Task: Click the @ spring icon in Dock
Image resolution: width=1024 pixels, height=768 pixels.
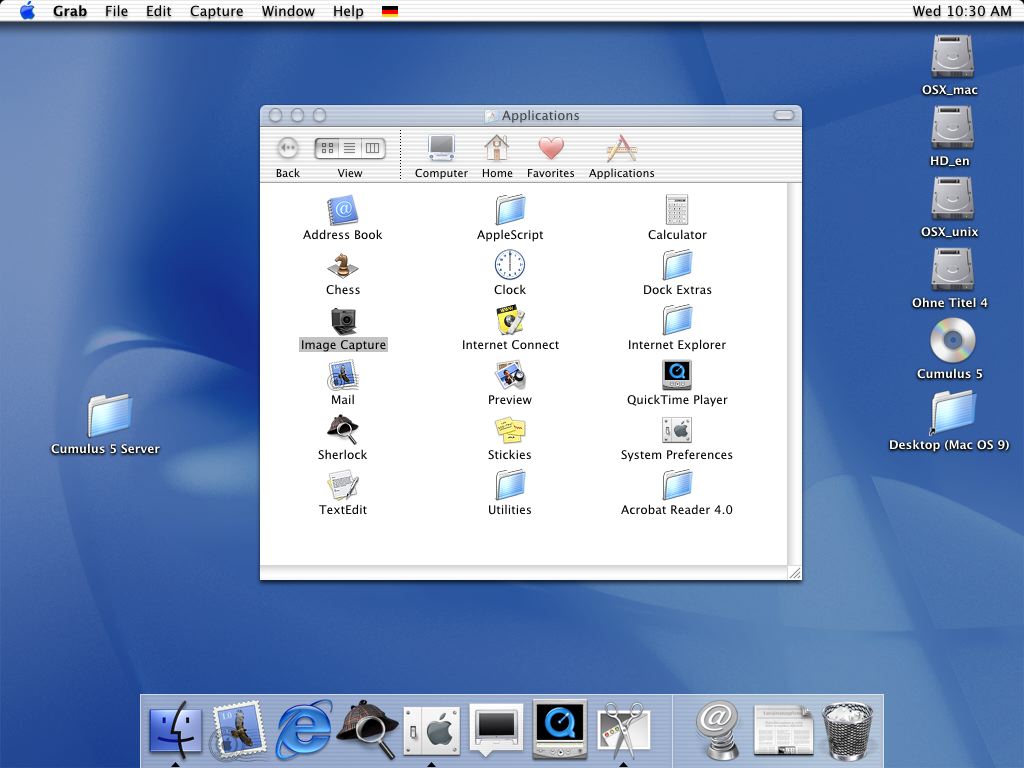Action: [x=717, y=729]
